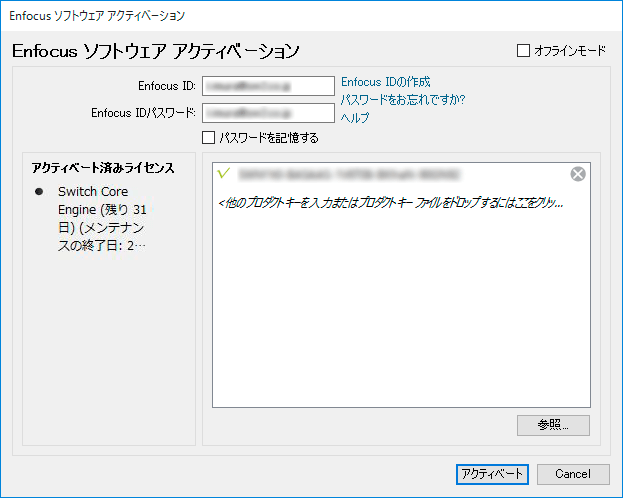Image resolution: width=623 pixels, height=498 pixels.
Task: Open the ヘルプ link
Action: (x=355, y=117)
